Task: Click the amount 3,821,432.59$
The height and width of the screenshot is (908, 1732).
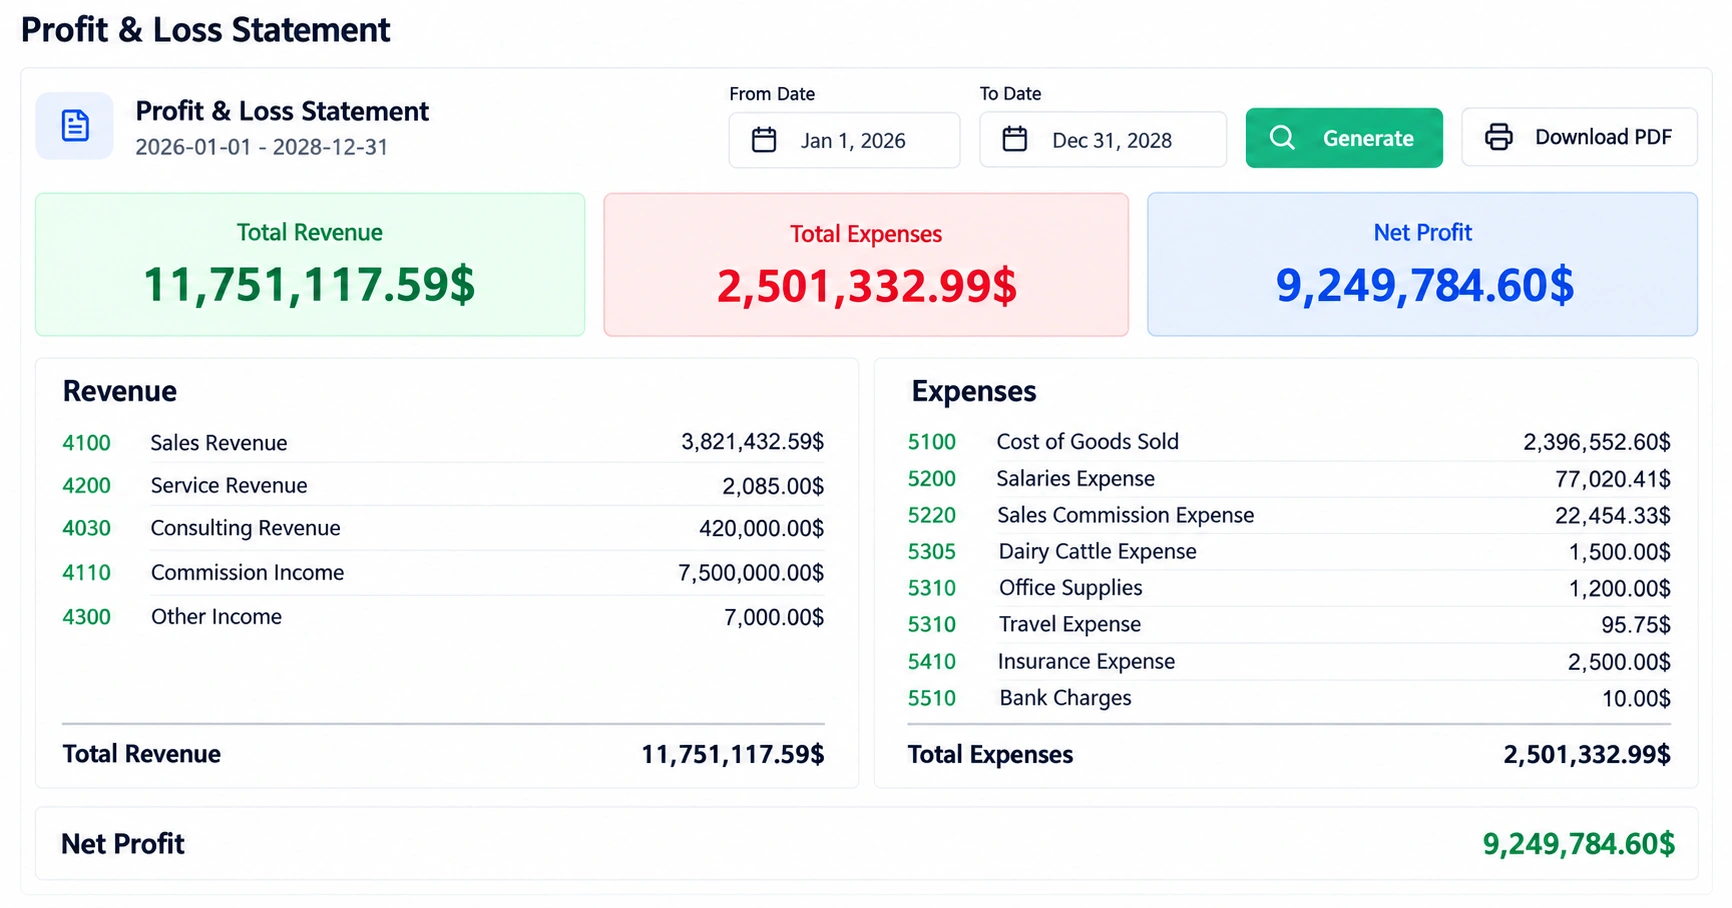Action: pos(752,442)
